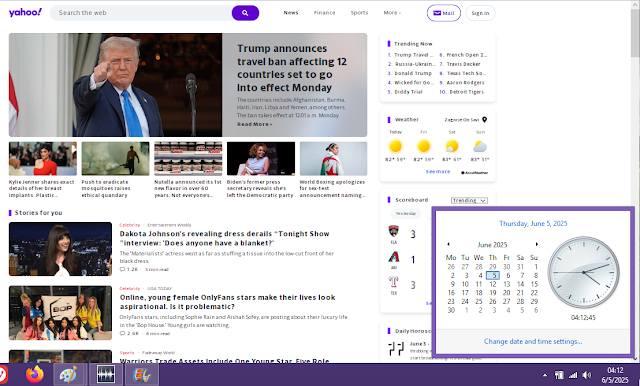640x386 pixels.
Task: Click the Texas Rangers team logo
Action: click(x=393, y=282)
